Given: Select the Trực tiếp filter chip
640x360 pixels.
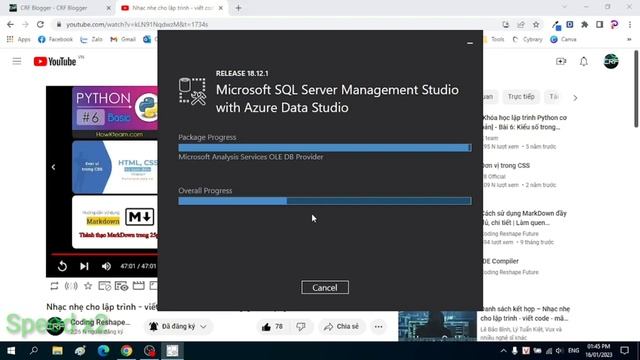Looking at the screenshot, I should point(521,97).
